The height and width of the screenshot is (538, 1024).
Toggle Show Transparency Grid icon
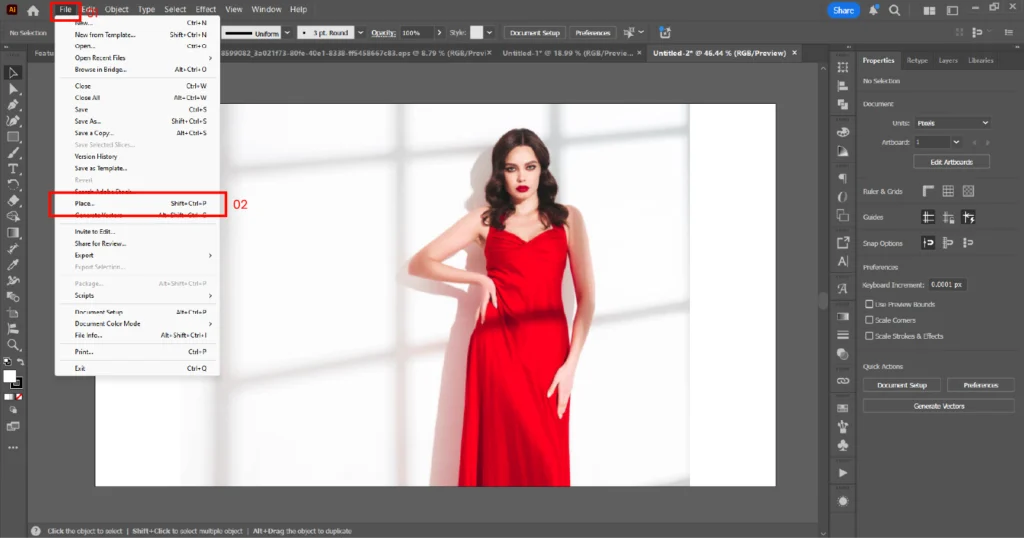(968, 191)
